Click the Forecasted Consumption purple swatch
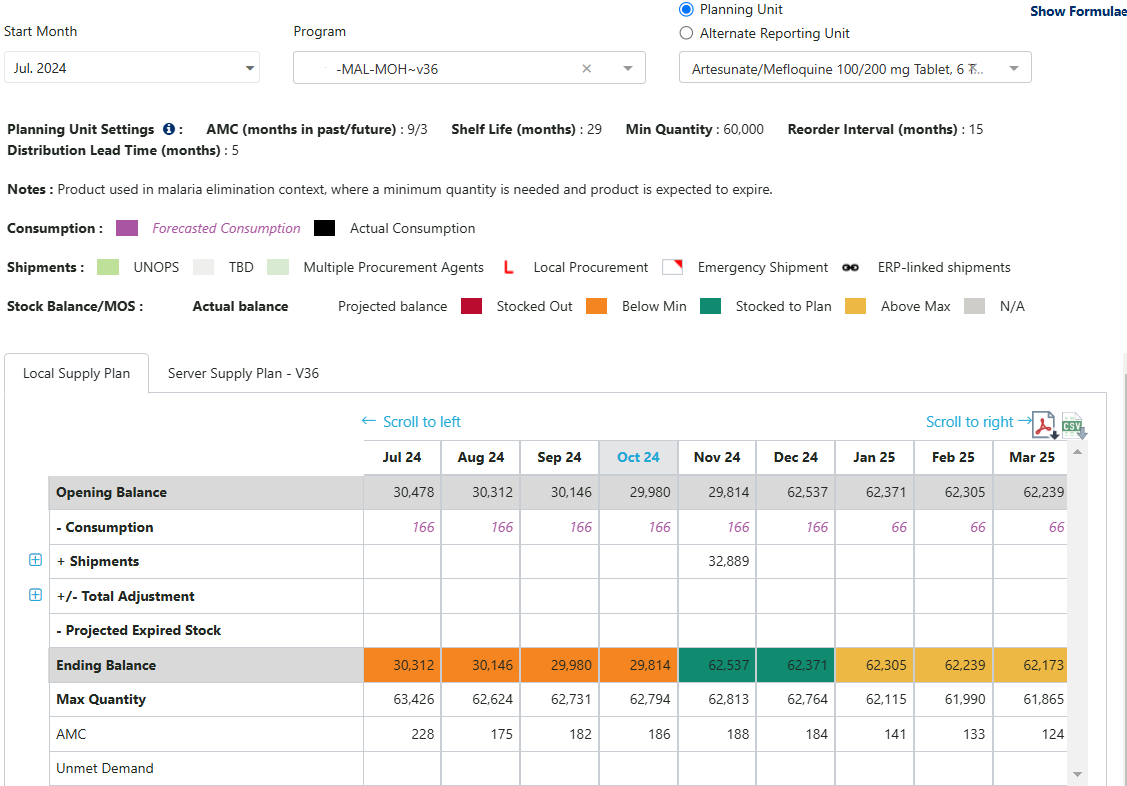 (127, 228)
